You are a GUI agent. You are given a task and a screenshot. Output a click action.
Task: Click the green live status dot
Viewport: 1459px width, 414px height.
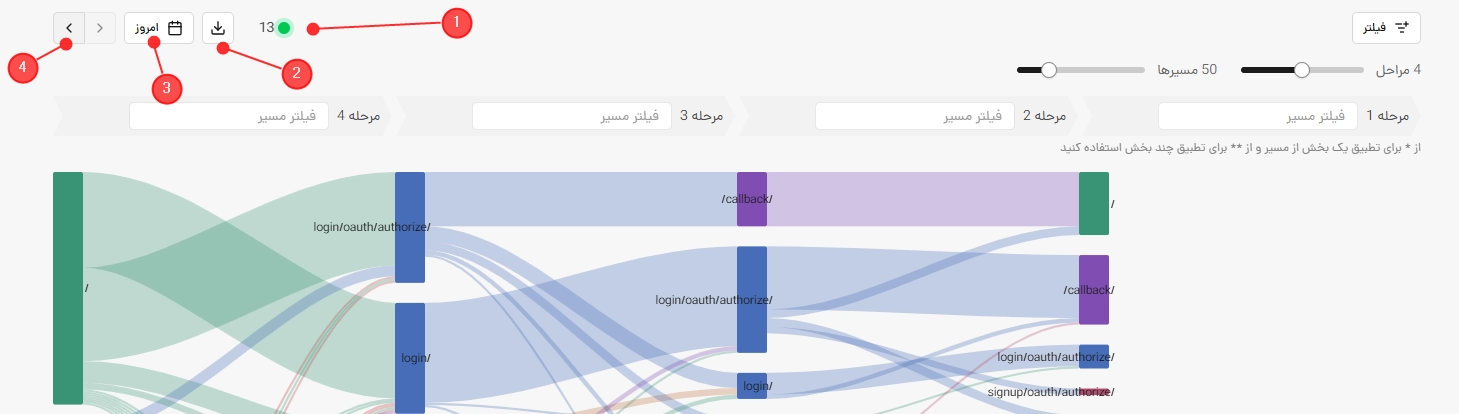tap(284, 28)
